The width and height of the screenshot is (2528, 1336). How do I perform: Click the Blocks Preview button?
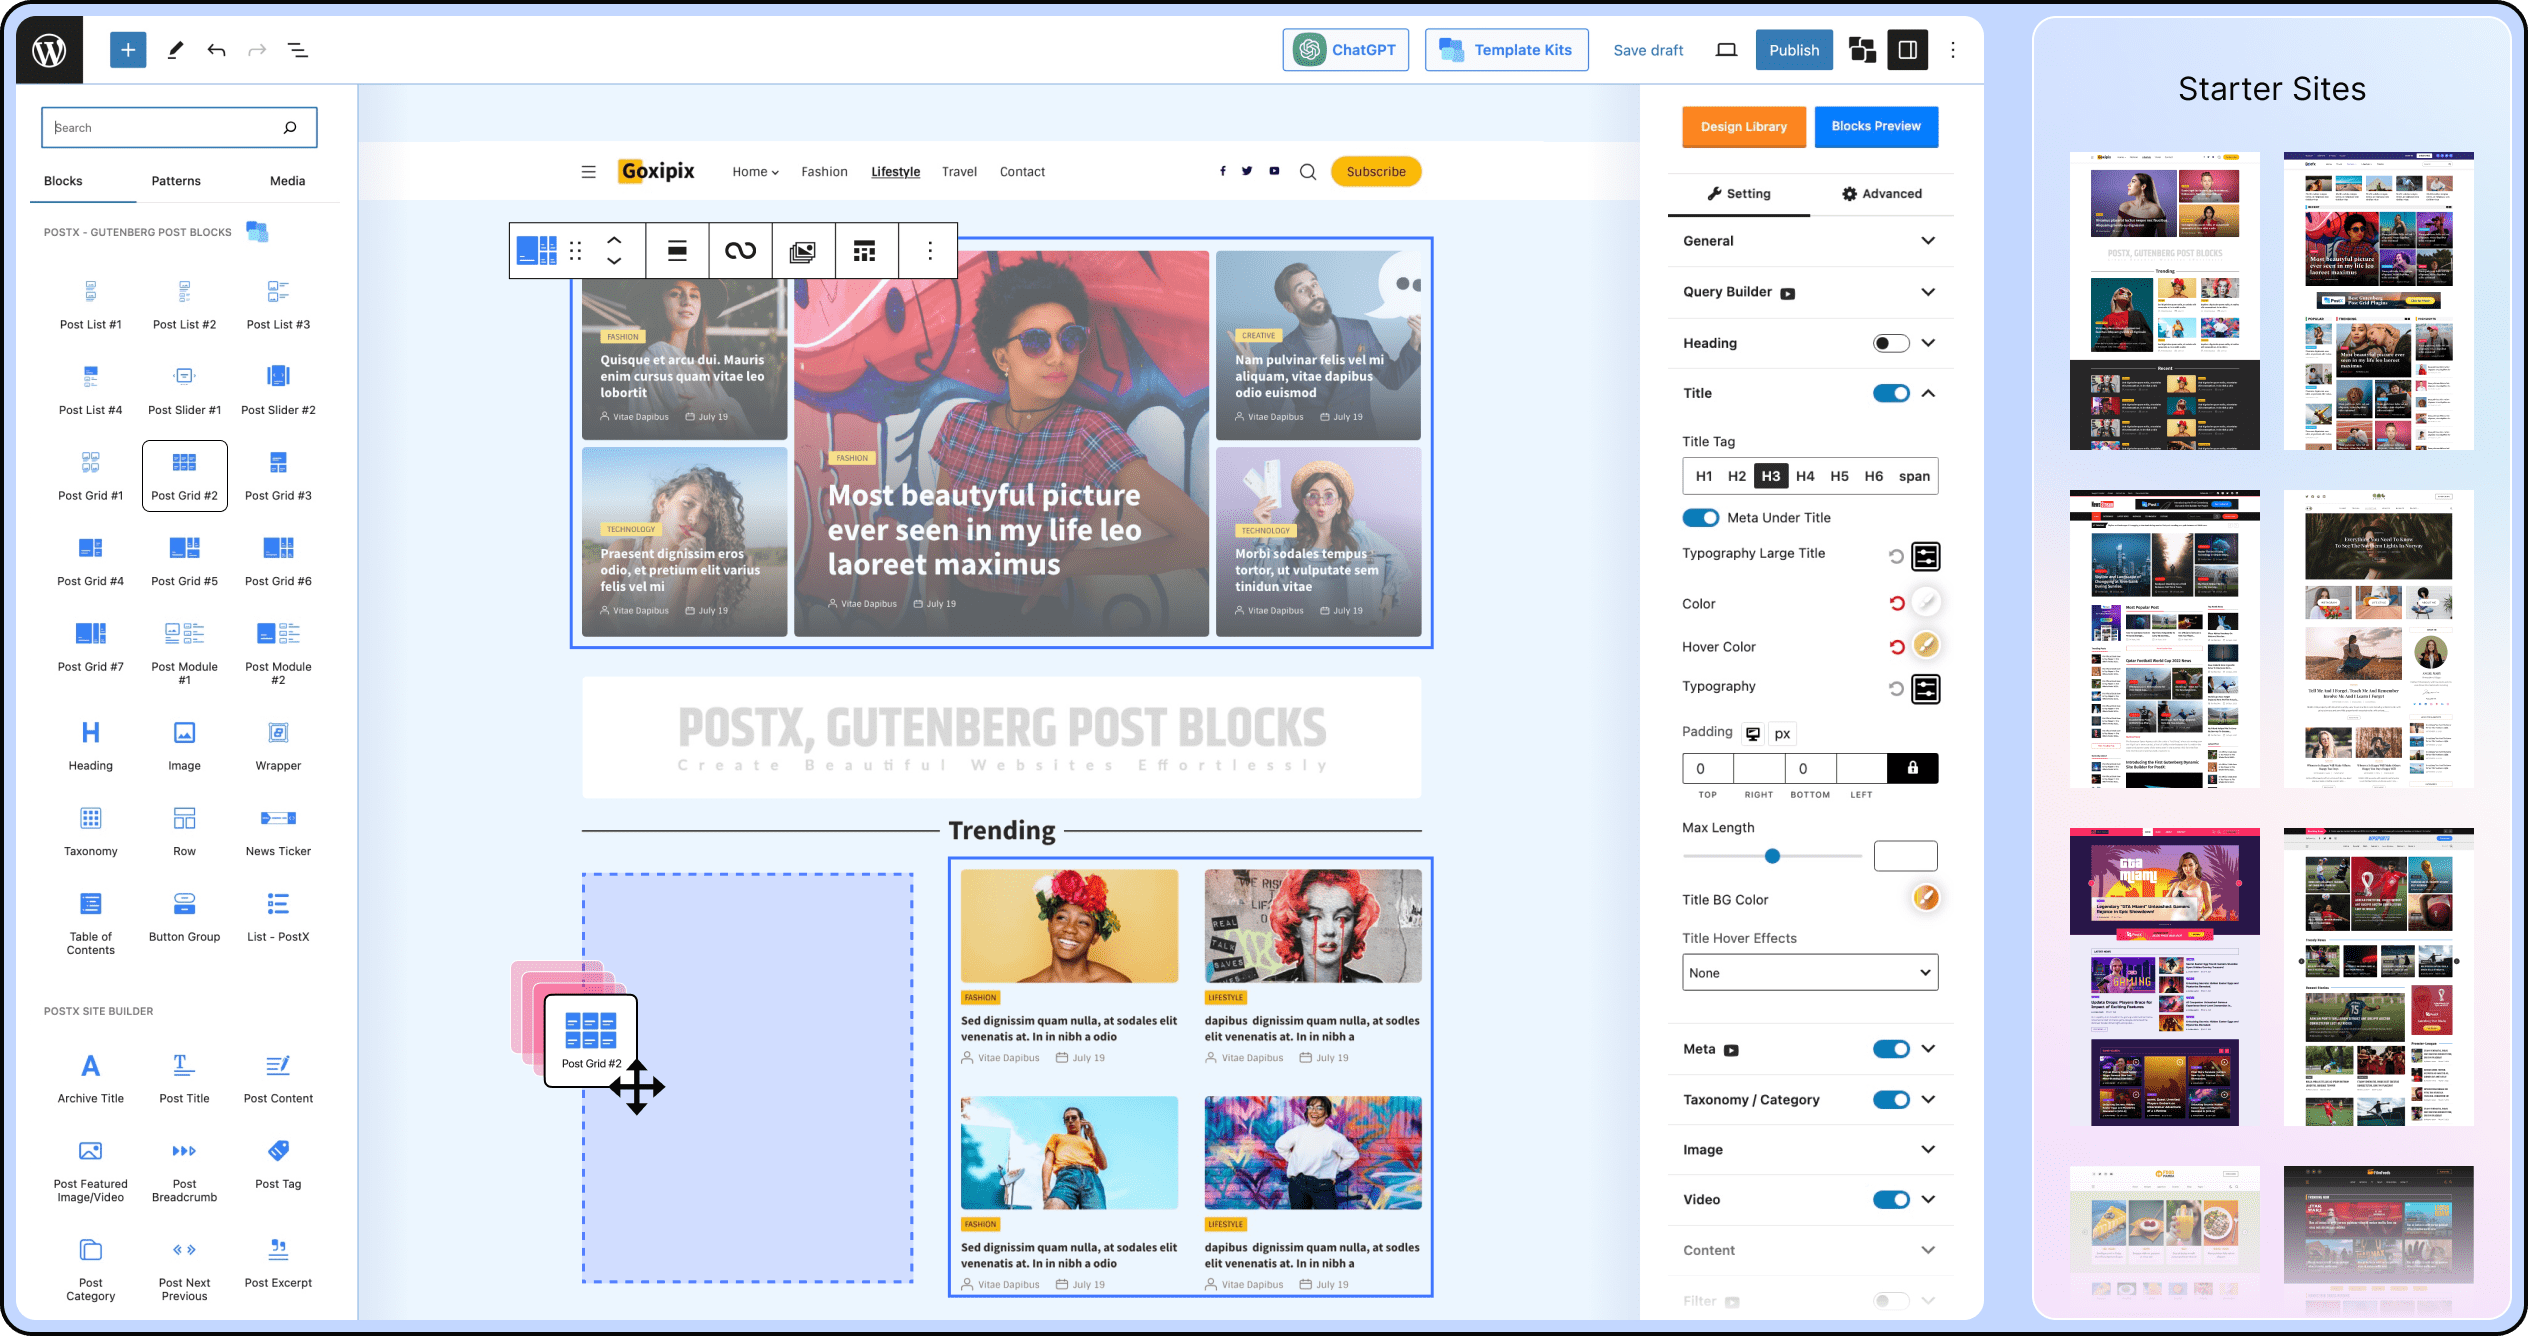[1876, 126]
